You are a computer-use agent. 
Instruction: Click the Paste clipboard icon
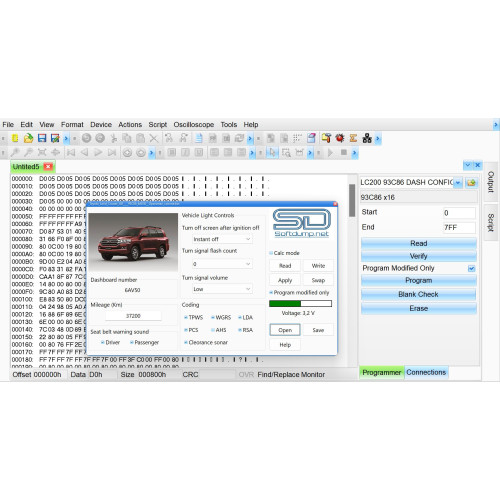[x=140, y=138]
